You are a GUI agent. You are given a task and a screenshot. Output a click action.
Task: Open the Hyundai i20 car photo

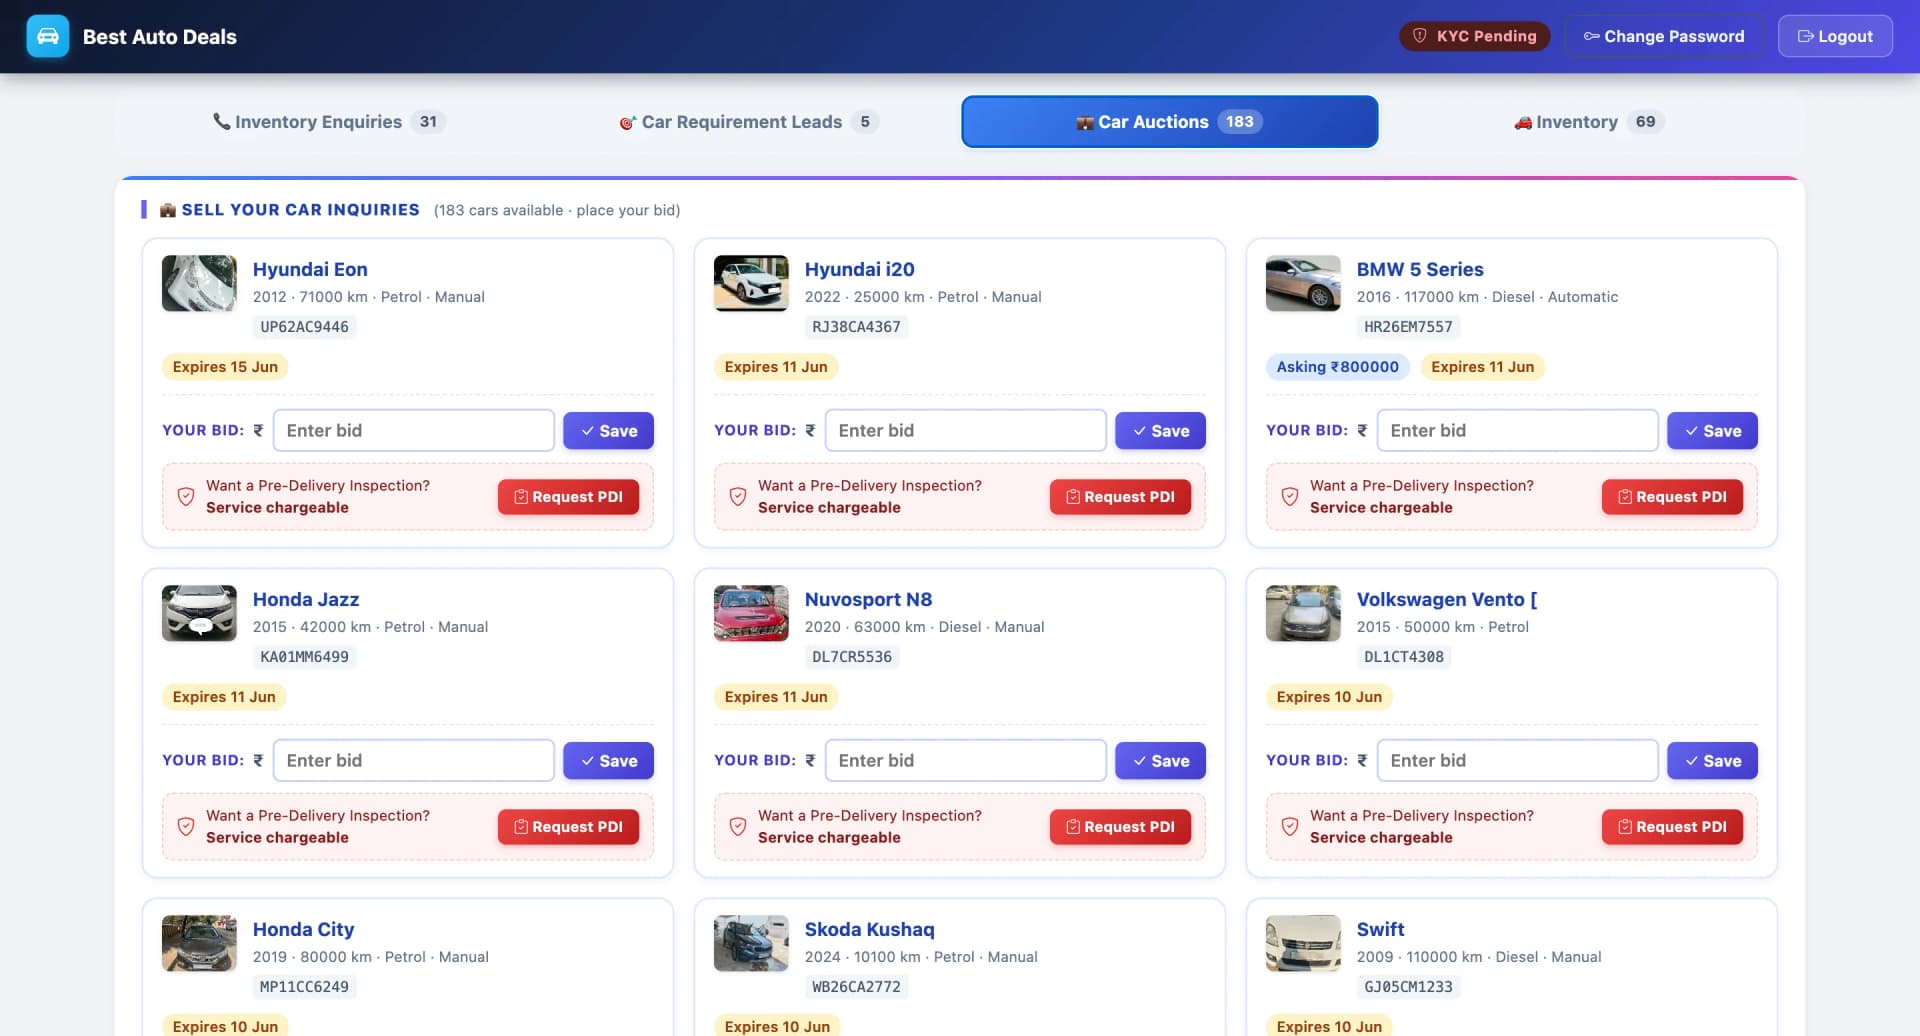tap(751, 283)
